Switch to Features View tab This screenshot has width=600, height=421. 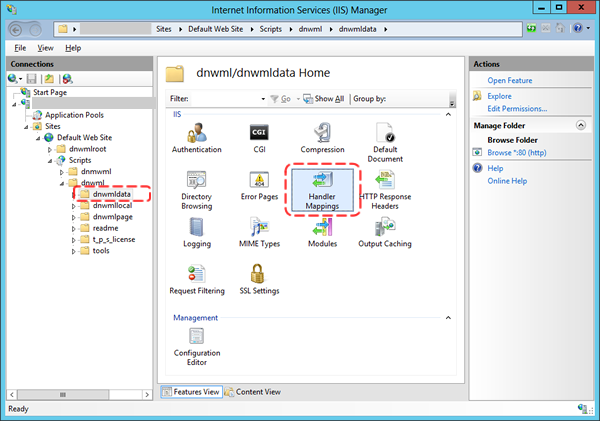pyautogui.click(x=191, y=392)
